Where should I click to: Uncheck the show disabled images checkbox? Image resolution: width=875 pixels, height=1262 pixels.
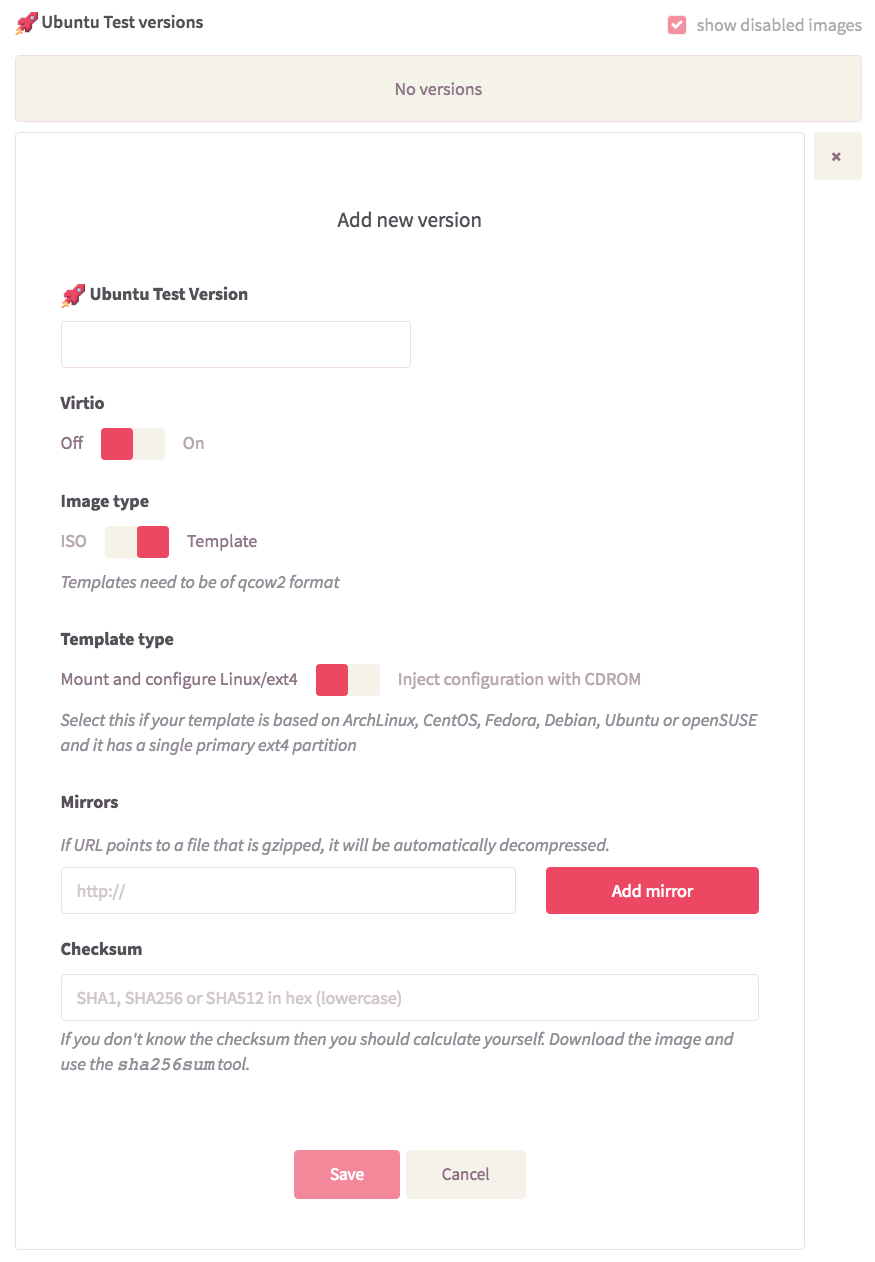pos(677,26)
